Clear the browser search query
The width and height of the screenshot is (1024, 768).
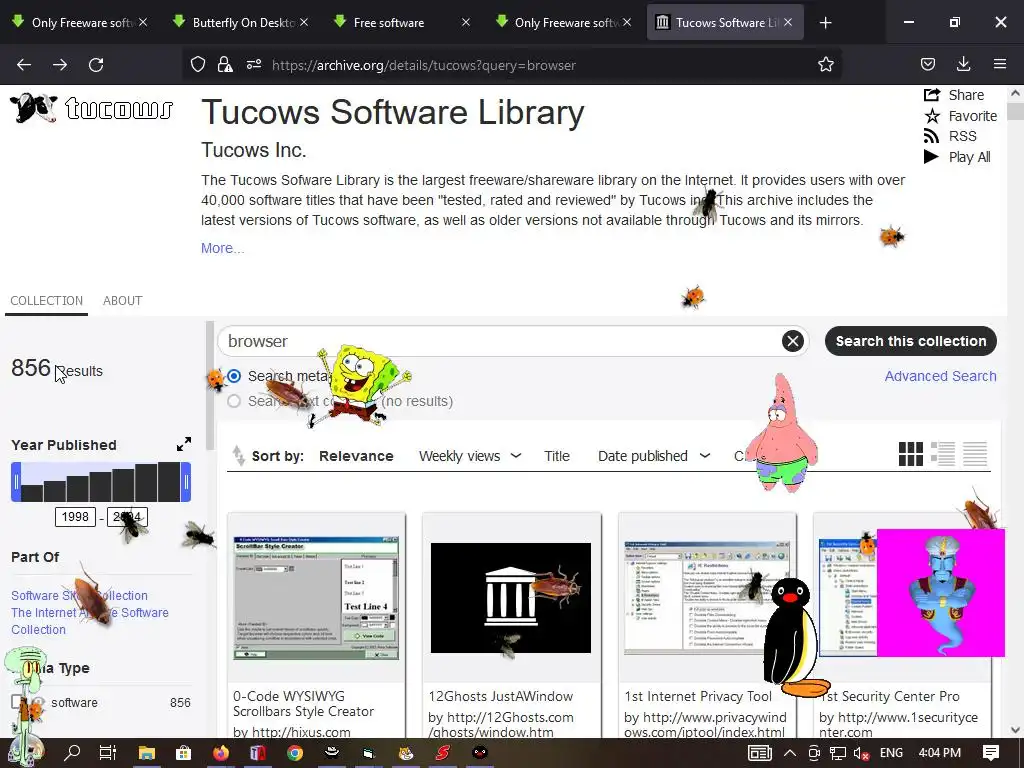793,341
